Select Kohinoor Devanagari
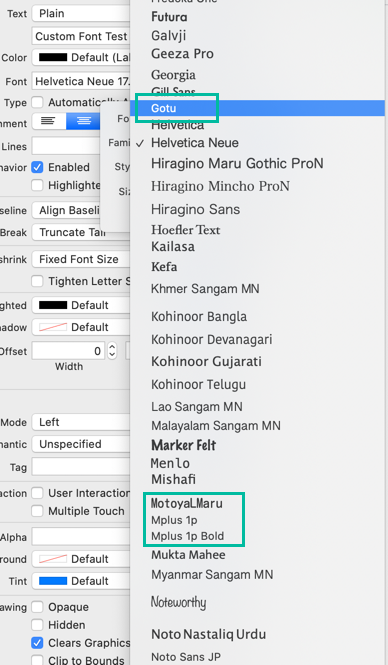The image size is (388, 665). tap(212, 339)
